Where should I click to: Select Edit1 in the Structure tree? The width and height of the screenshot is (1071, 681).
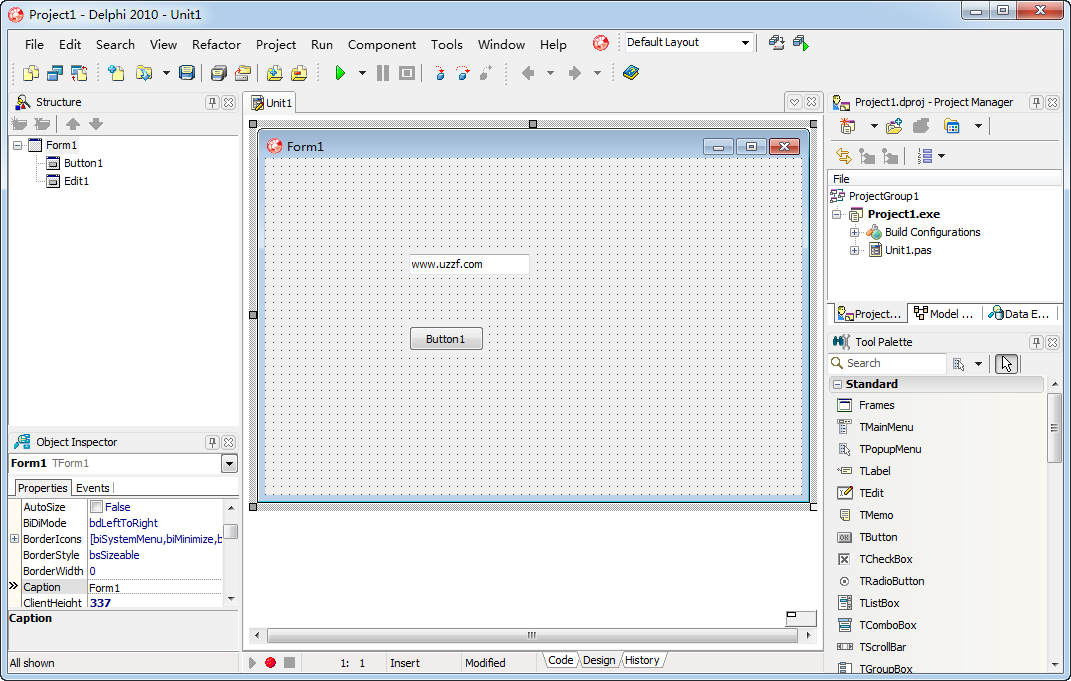[x=76, y=182]
